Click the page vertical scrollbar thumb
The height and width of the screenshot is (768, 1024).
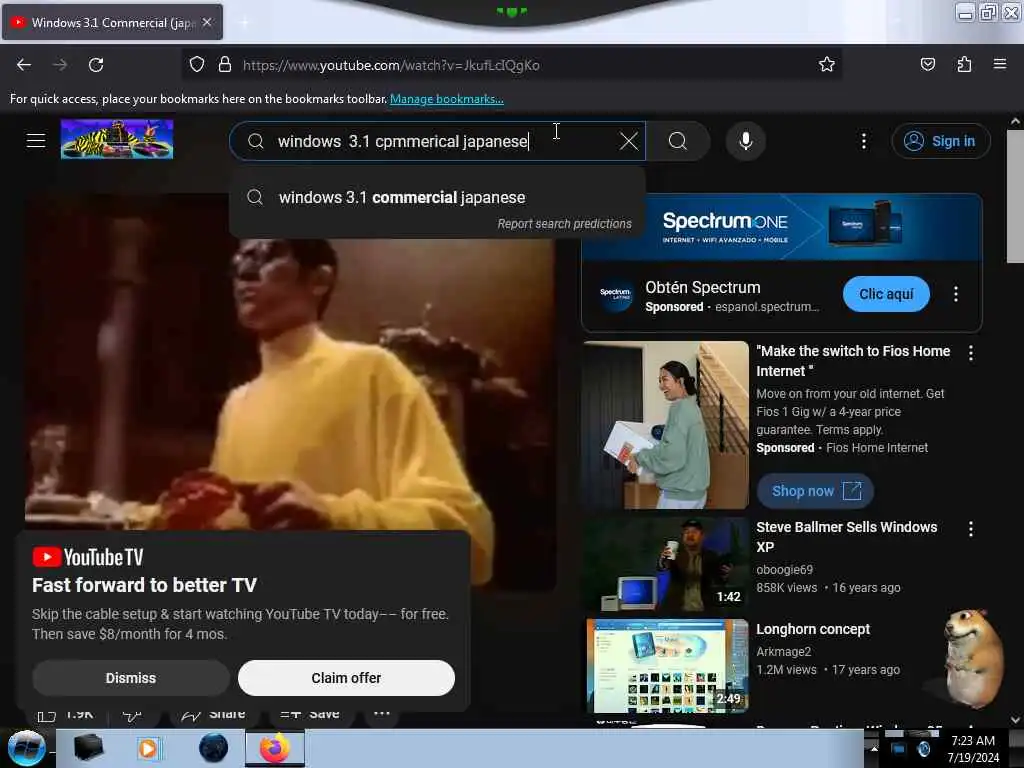click(x=1015, y=196)
